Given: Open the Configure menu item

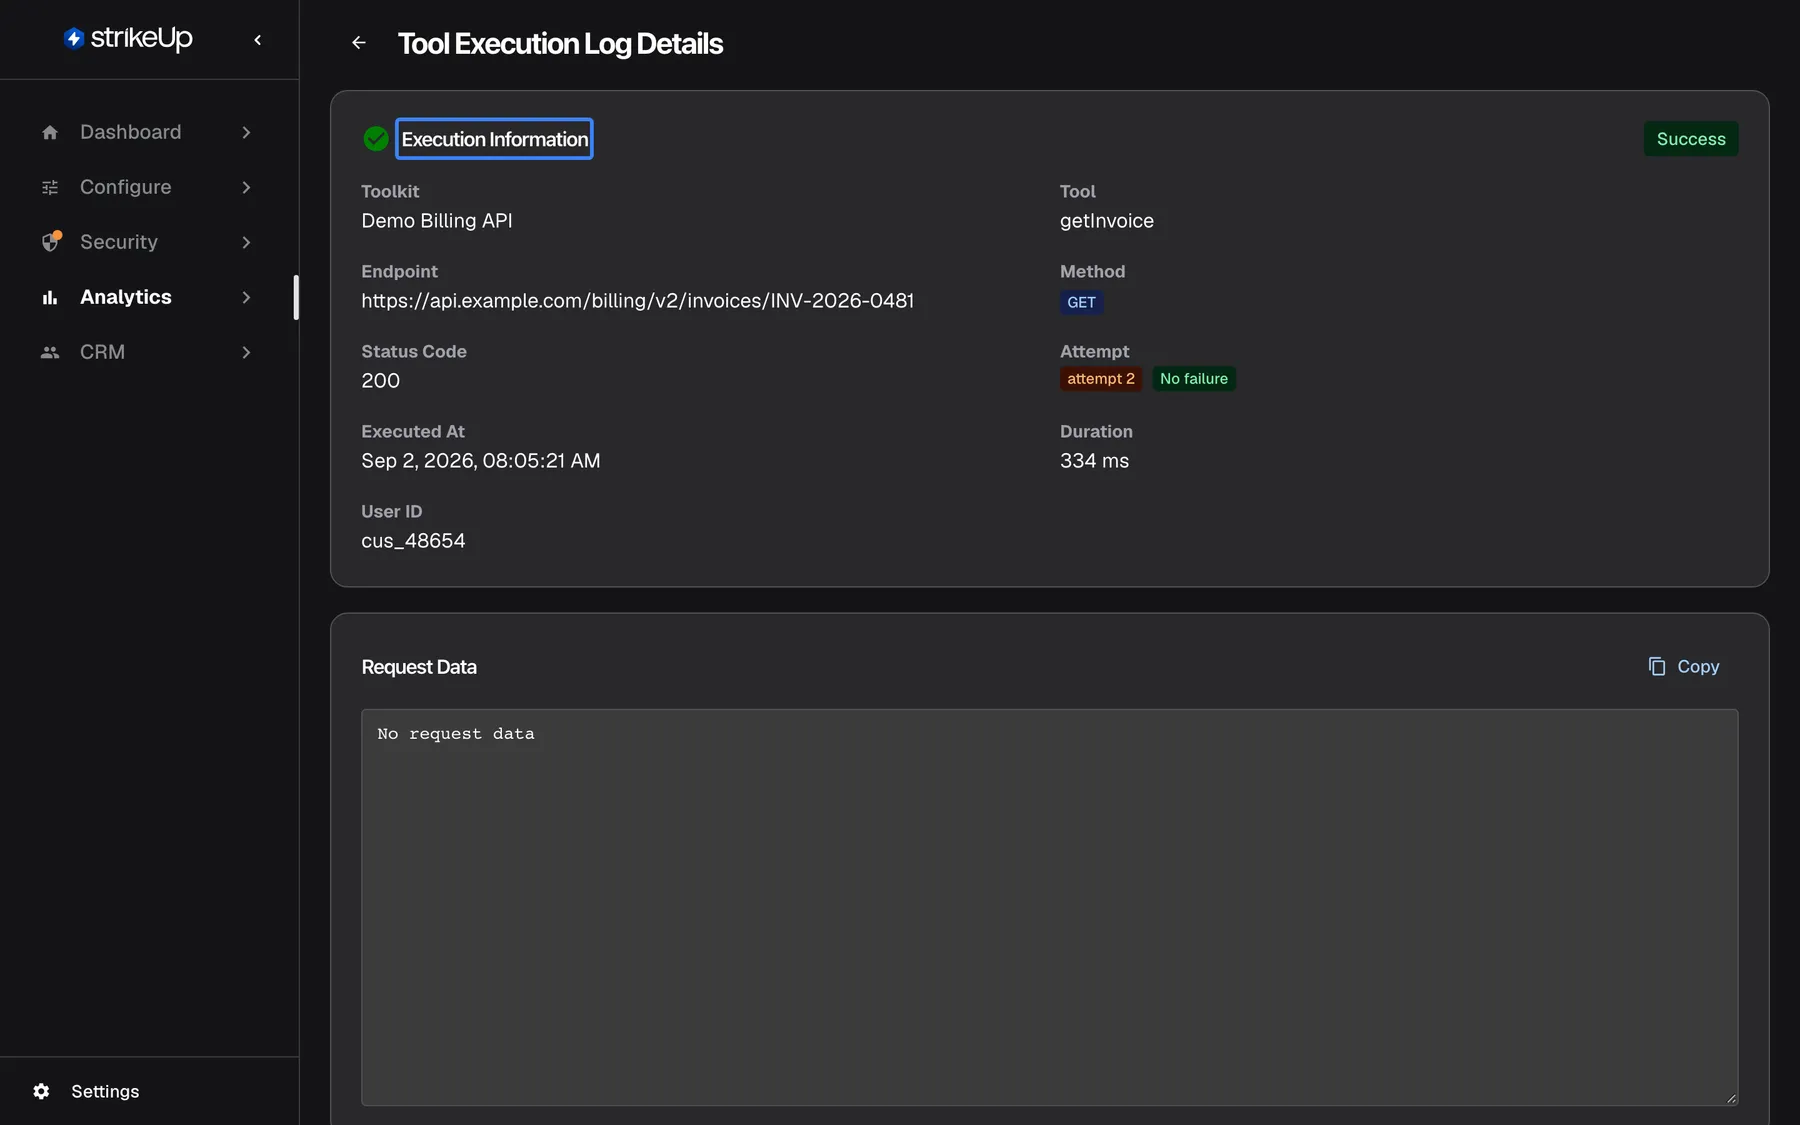Looking at the screenshot, I should coord(148,187).
